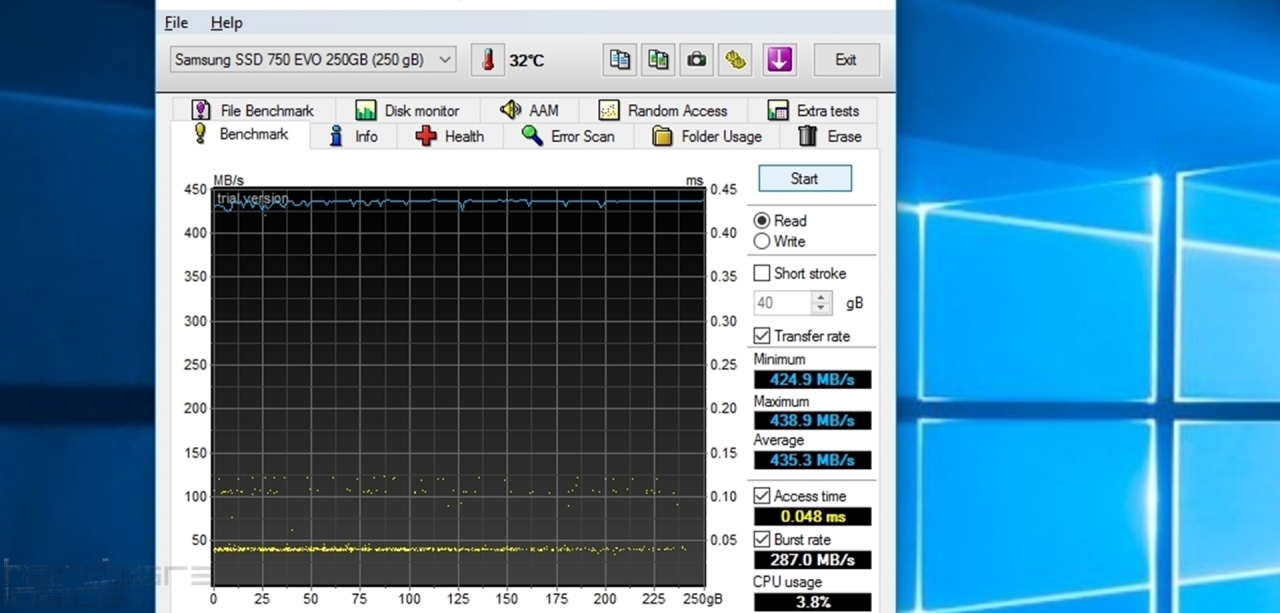Click the access time value 0.048 ms

(812, 516)
